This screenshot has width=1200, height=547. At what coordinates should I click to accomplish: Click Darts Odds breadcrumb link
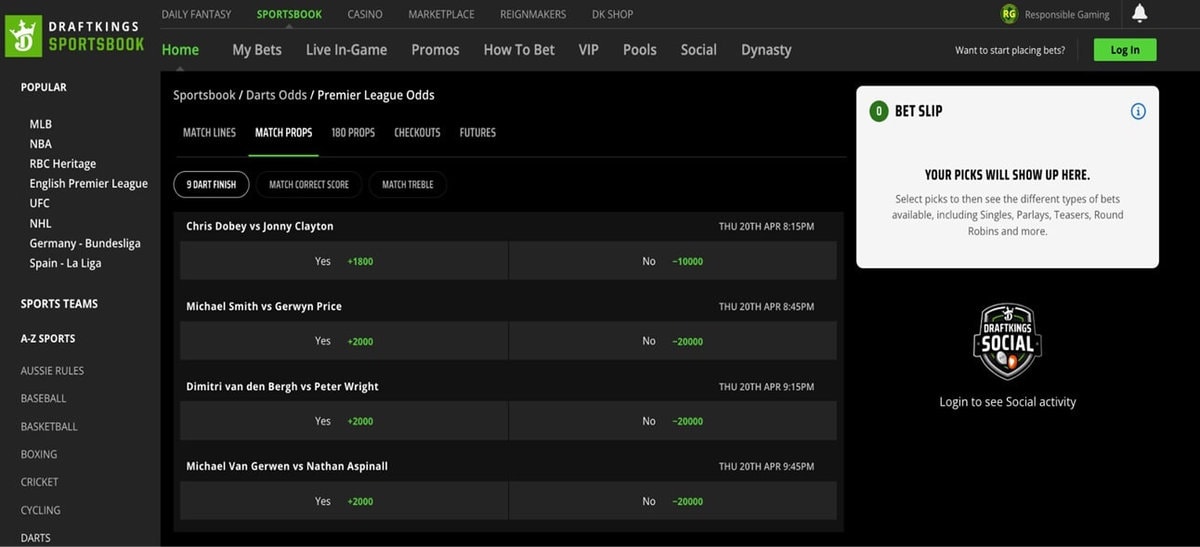[276, 95]
